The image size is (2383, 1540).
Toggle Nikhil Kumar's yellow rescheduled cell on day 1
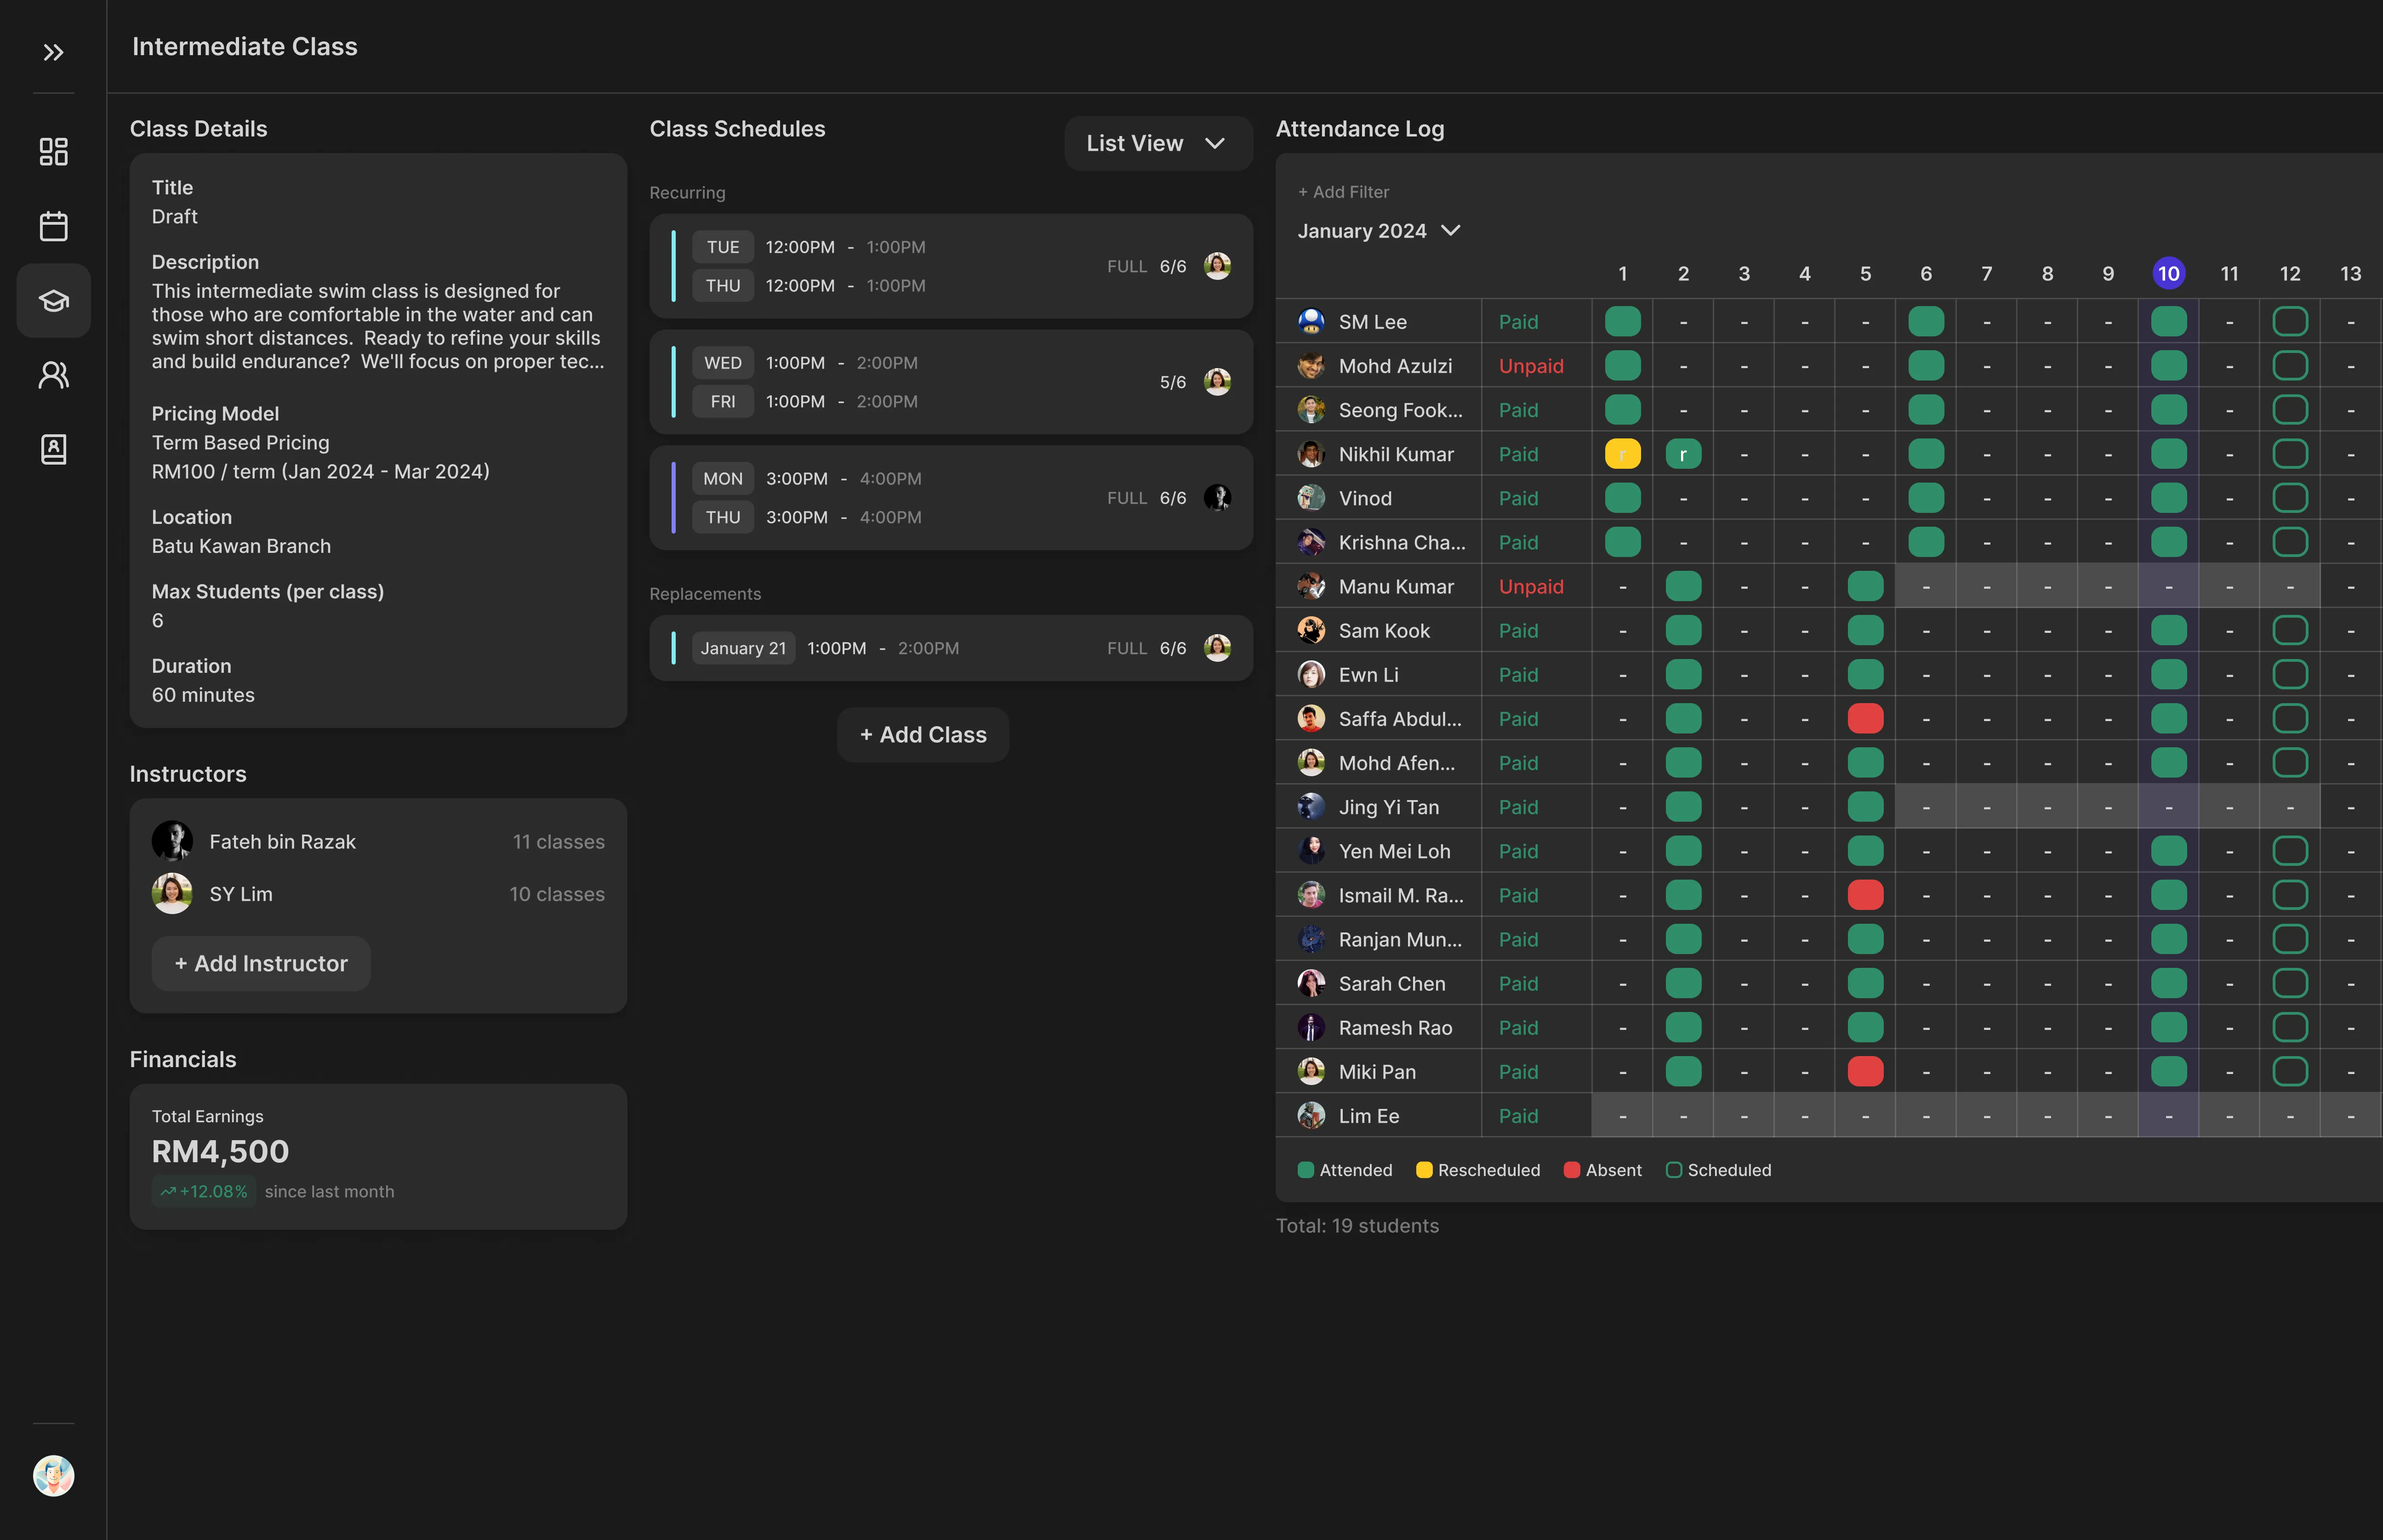pyautogui.click(x=1622, y=454)
